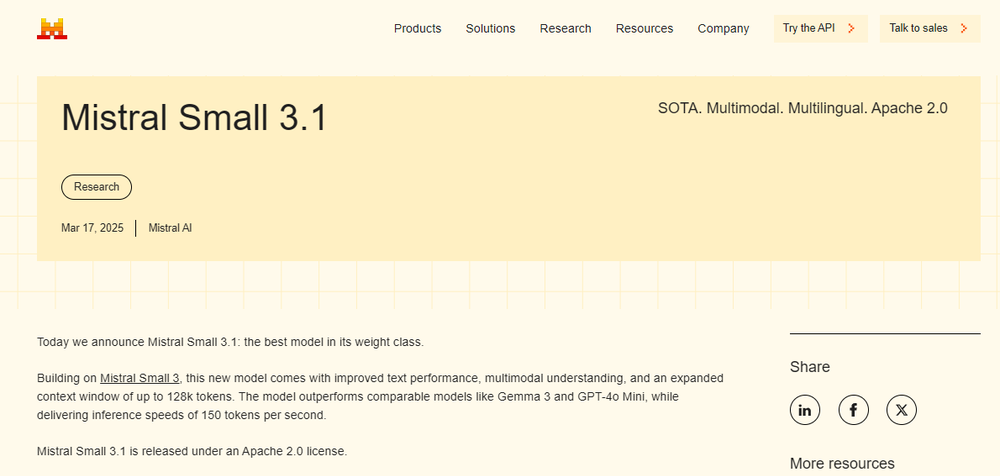Click the Mistral AI logo

(52, 29)
